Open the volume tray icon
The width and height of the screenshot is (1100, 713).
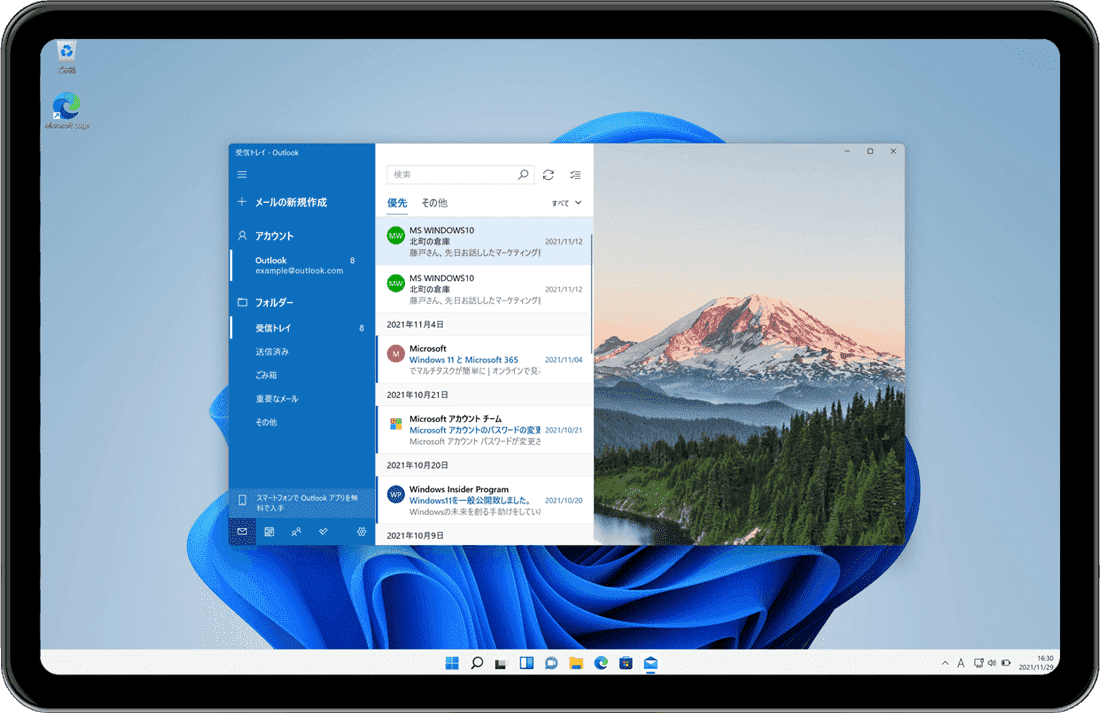[992, 663]
